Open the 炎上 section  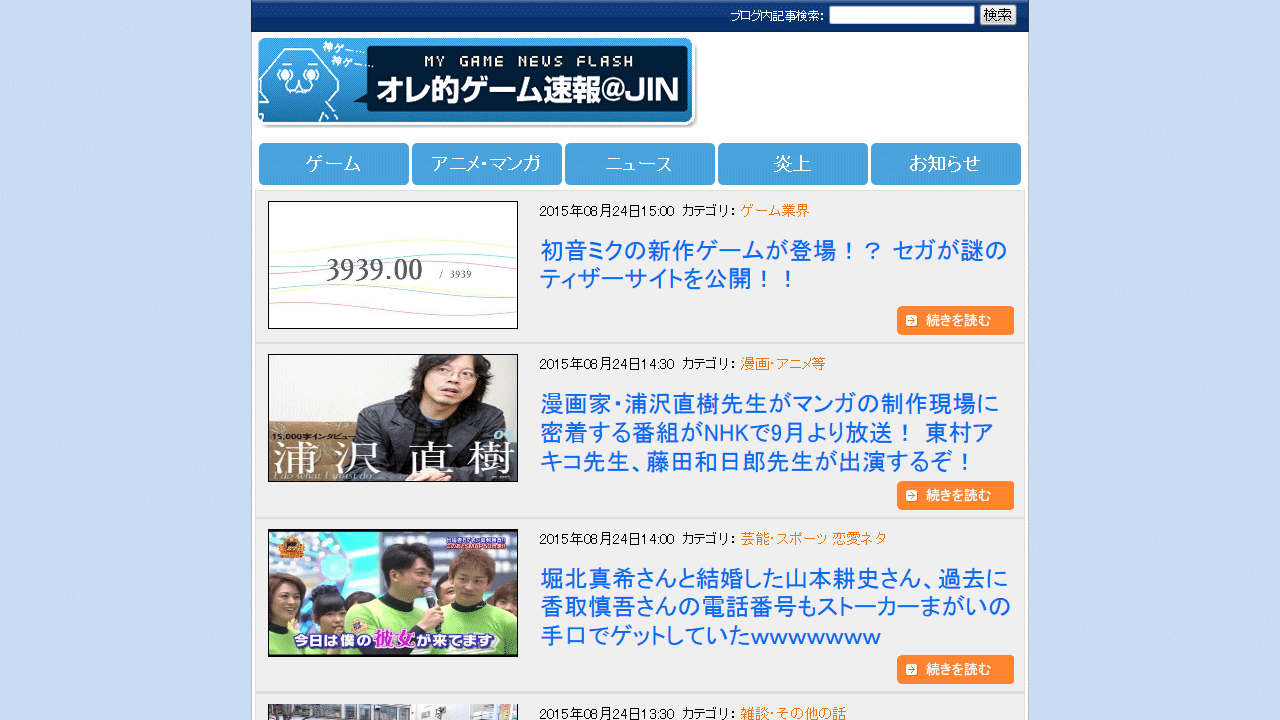coord(792,163)
